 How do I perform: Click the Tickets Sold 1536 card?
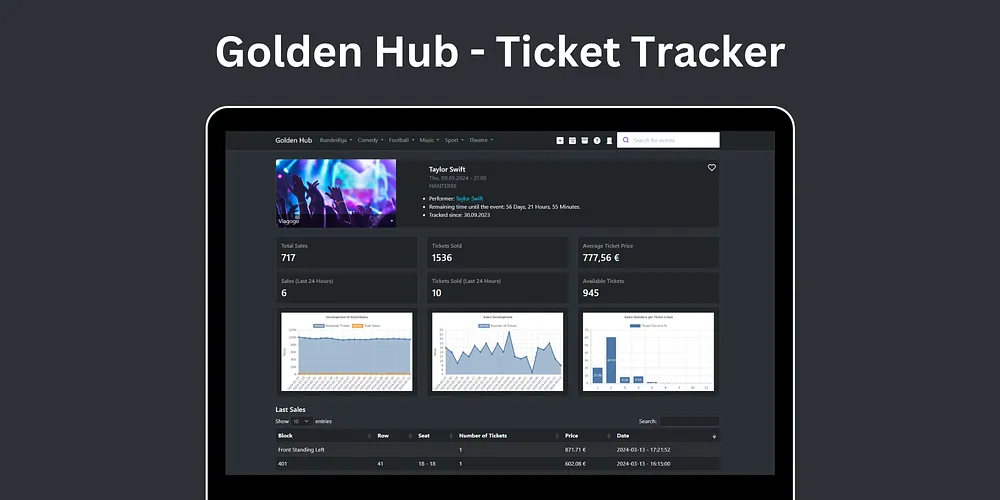497,253
